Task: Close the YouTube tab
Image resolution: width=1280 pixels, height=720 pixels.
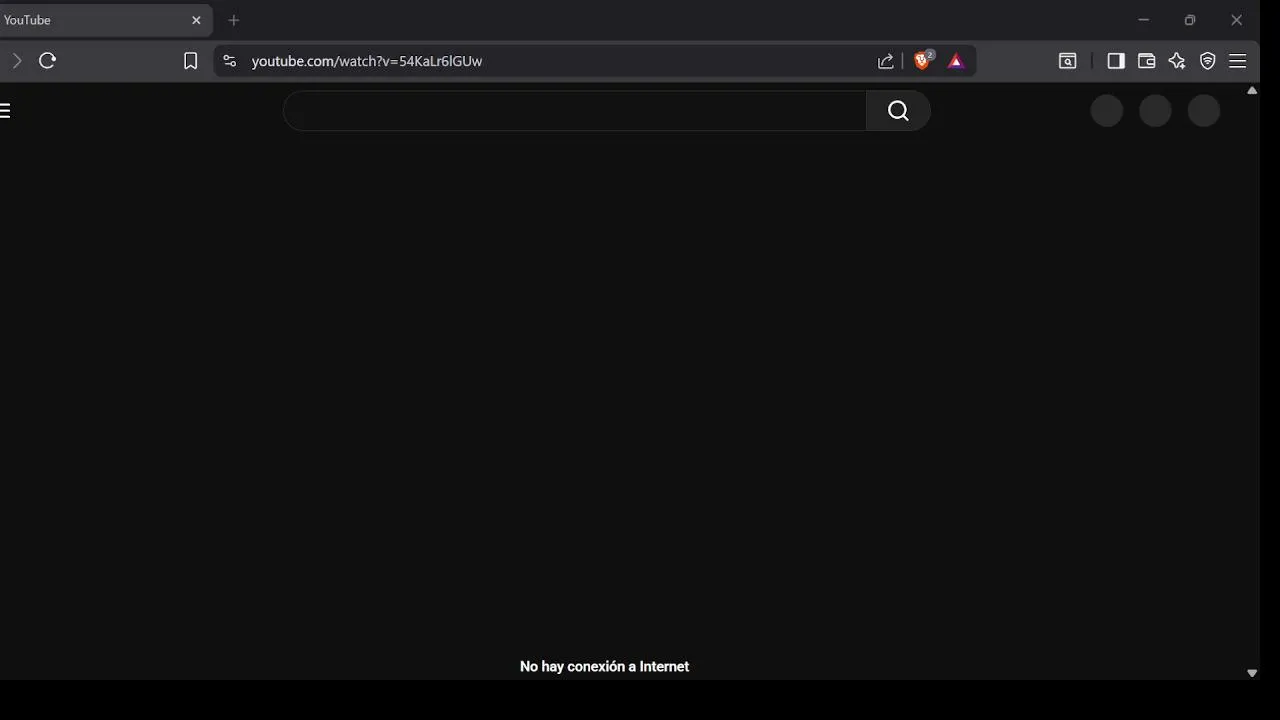Action: pos(196,20)
